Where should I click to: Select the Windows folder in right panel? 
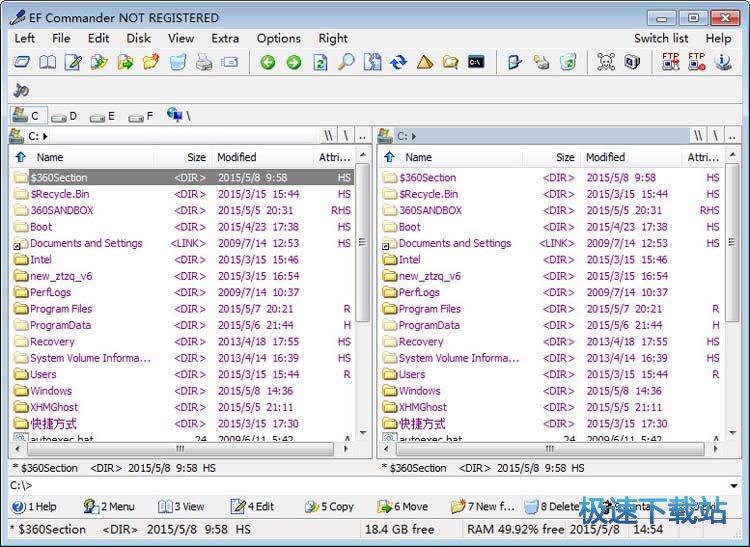point(419,391)
